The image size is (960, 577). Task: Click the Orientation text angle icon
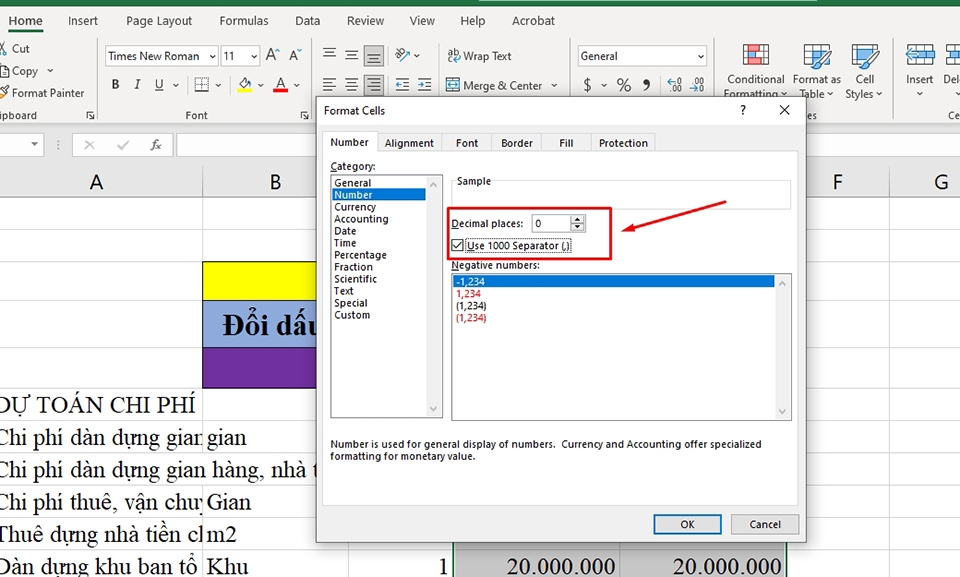(x=402, y=55)
